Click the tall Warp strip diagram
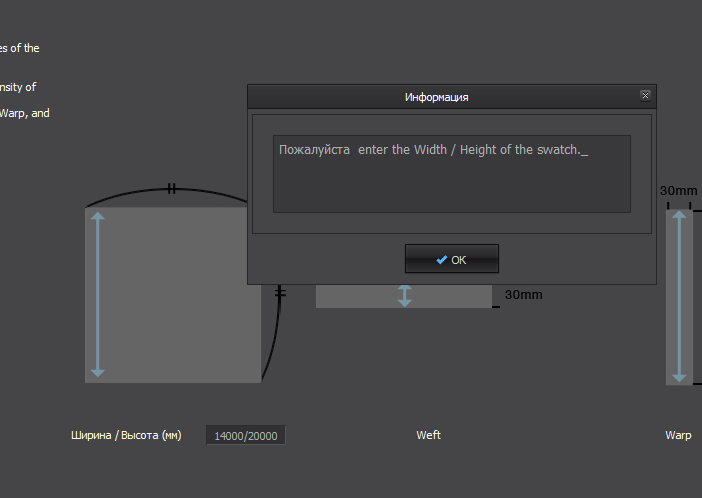The height and width of the screenshot is (498, 702). 679,297
